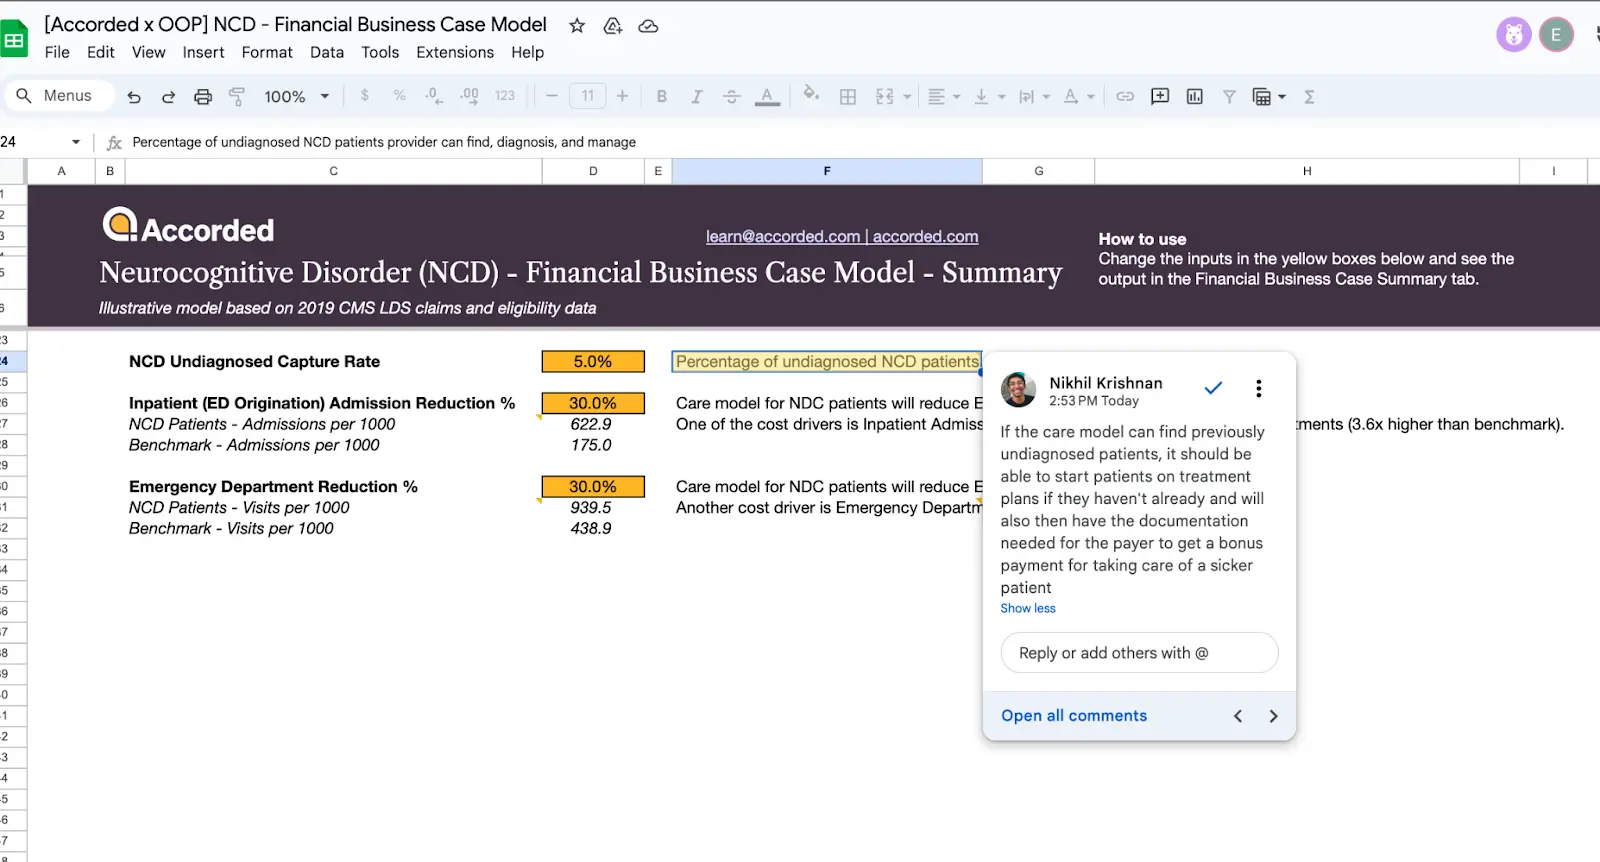Select the Paint format roller icon
The image size is (1600, 862).
click(237, 97)
